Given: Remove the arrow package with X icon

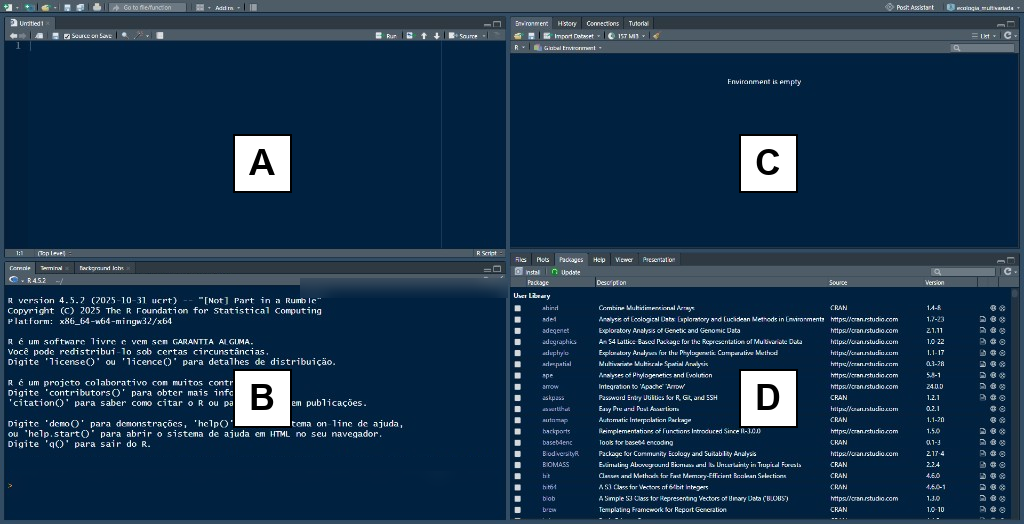Looking at the screenshot, I should pyautogui.click(x=1002, y=387).
